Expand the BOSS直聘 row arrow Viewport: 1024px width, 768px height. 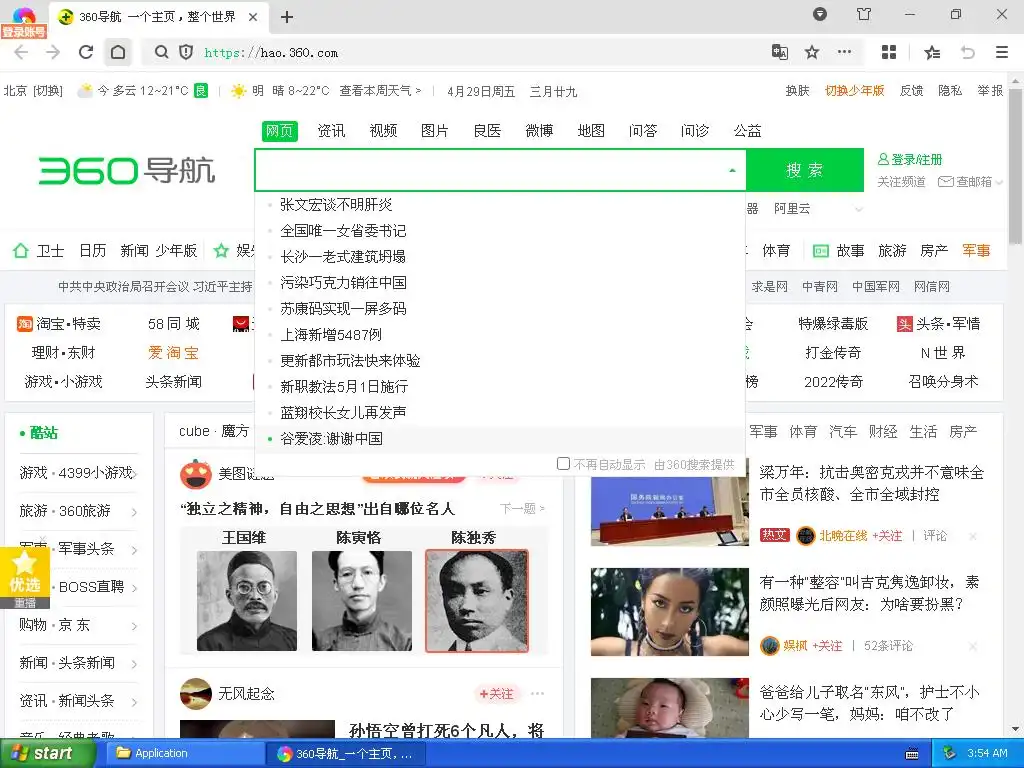pyautogui.click(x=134, y=588)
